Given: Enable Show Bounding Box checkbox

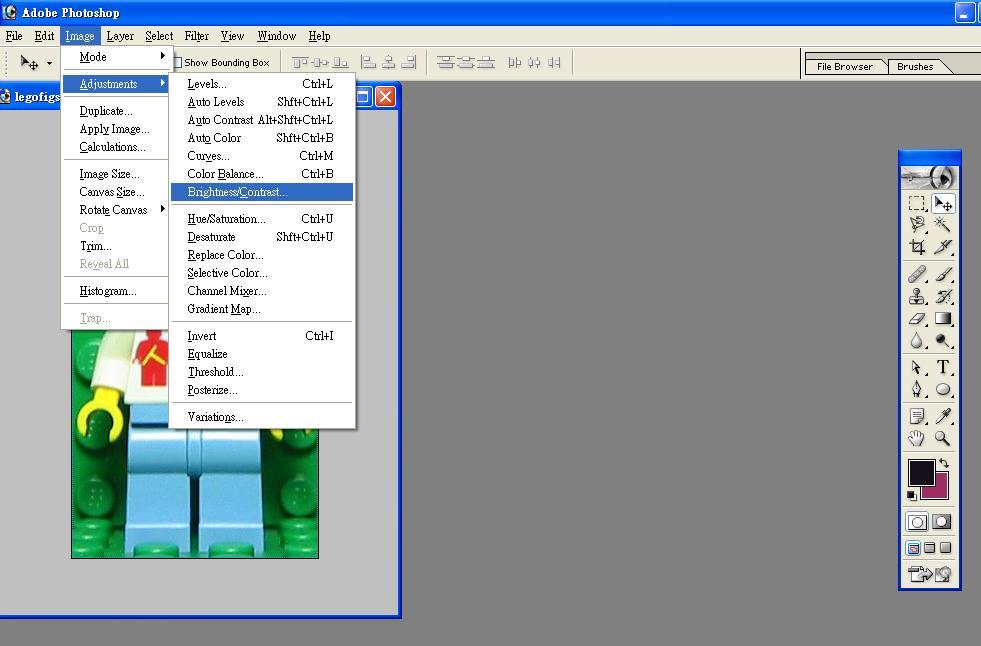Looking at the screenshot, I should pyautogui.click(x=178, y=63).
